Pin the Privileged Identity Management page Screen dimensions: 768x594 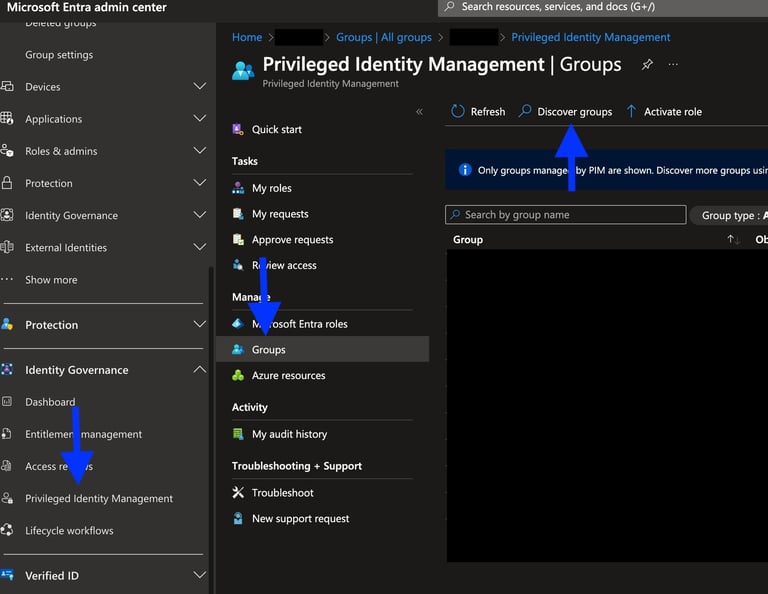coord(647,64)
